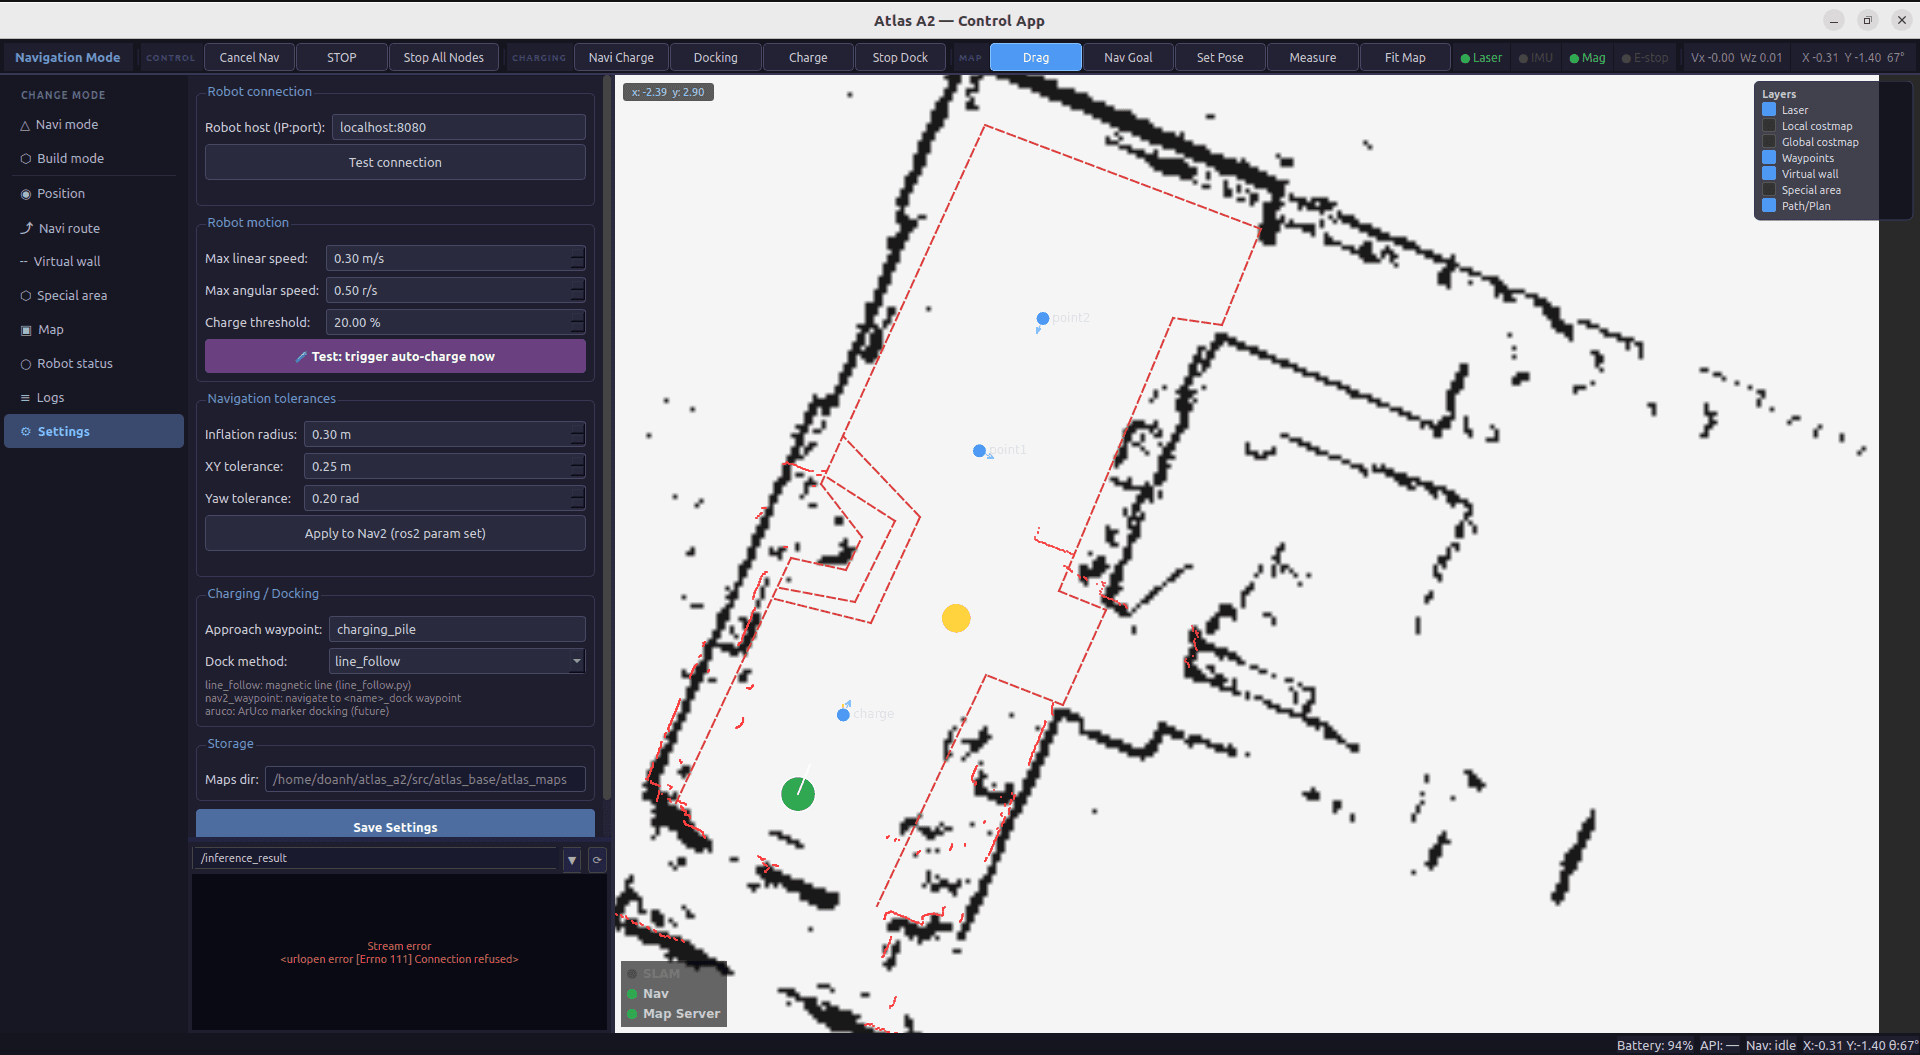This screenshot has width=1920, height=1055.
Task: Click the yellow goal marker on map
Action: pos(956,618)
